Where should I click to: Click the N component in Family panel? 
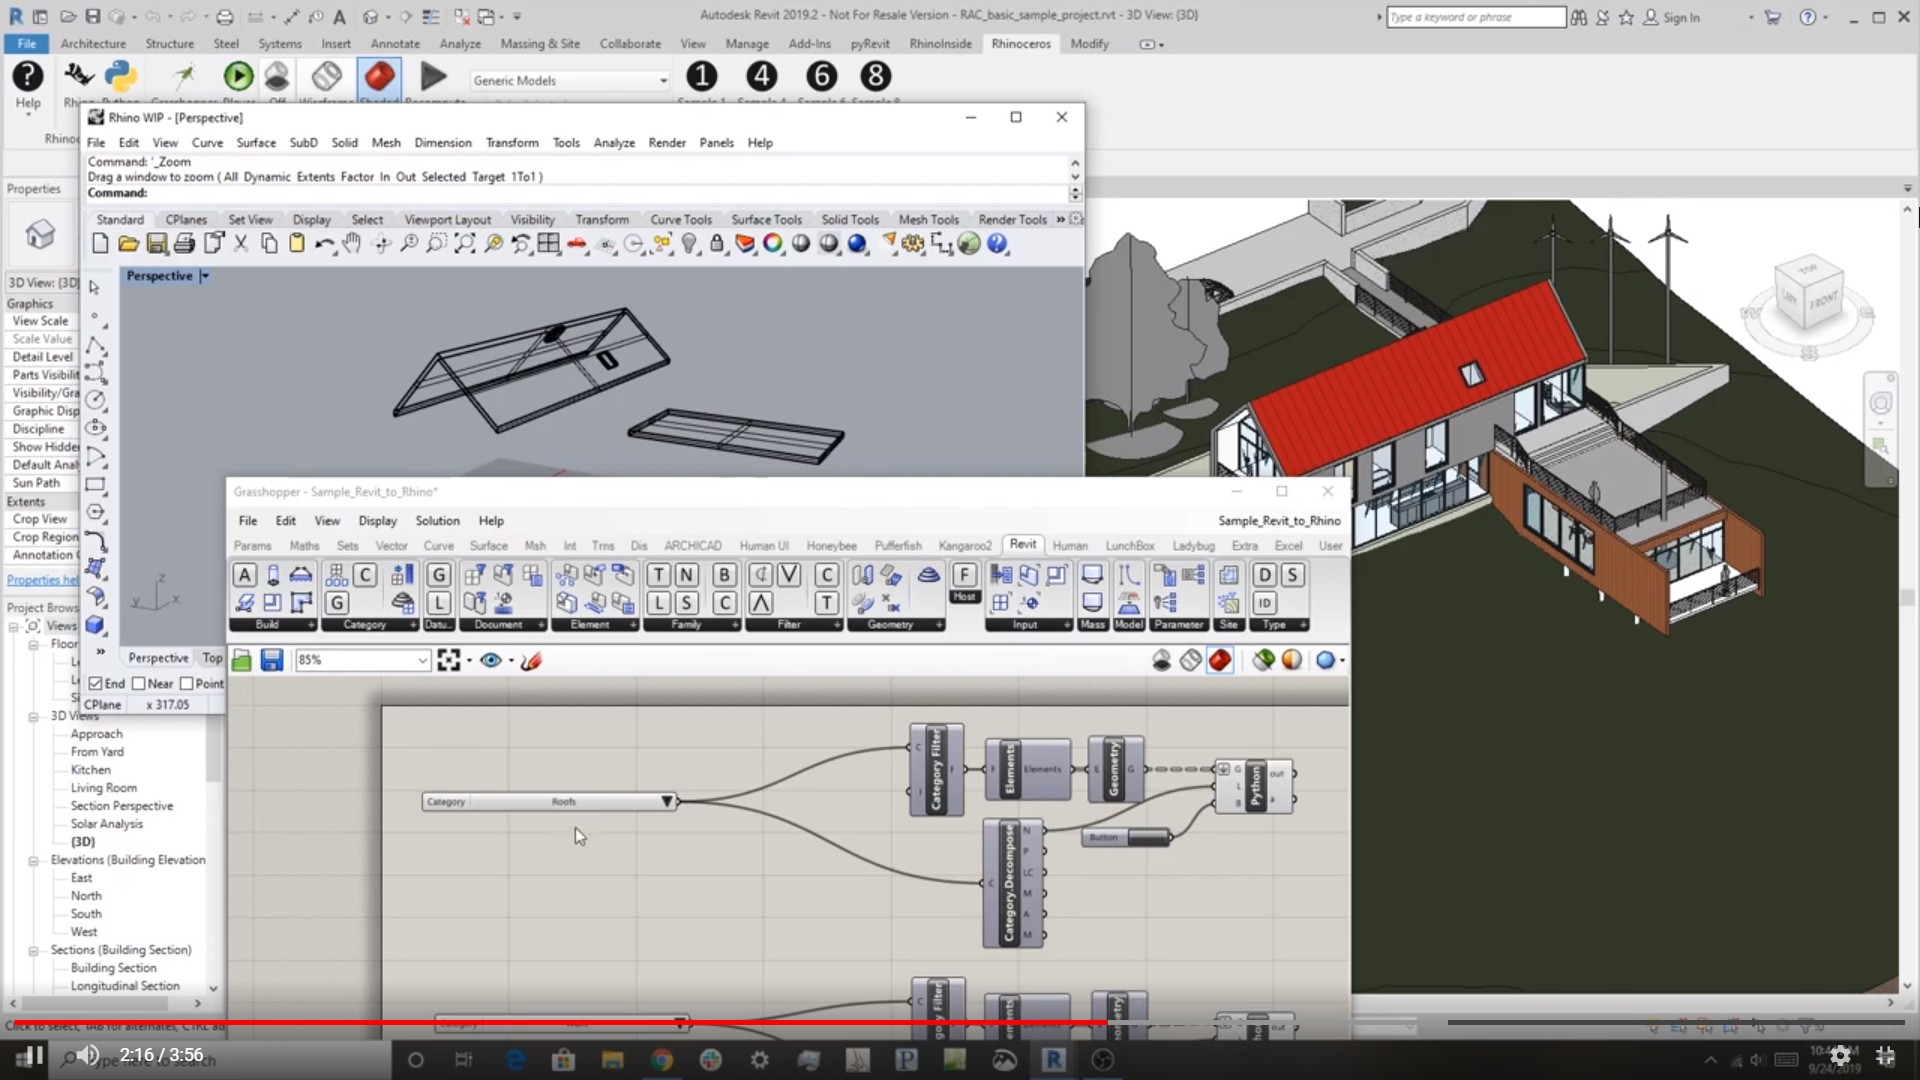coord(686,574)
